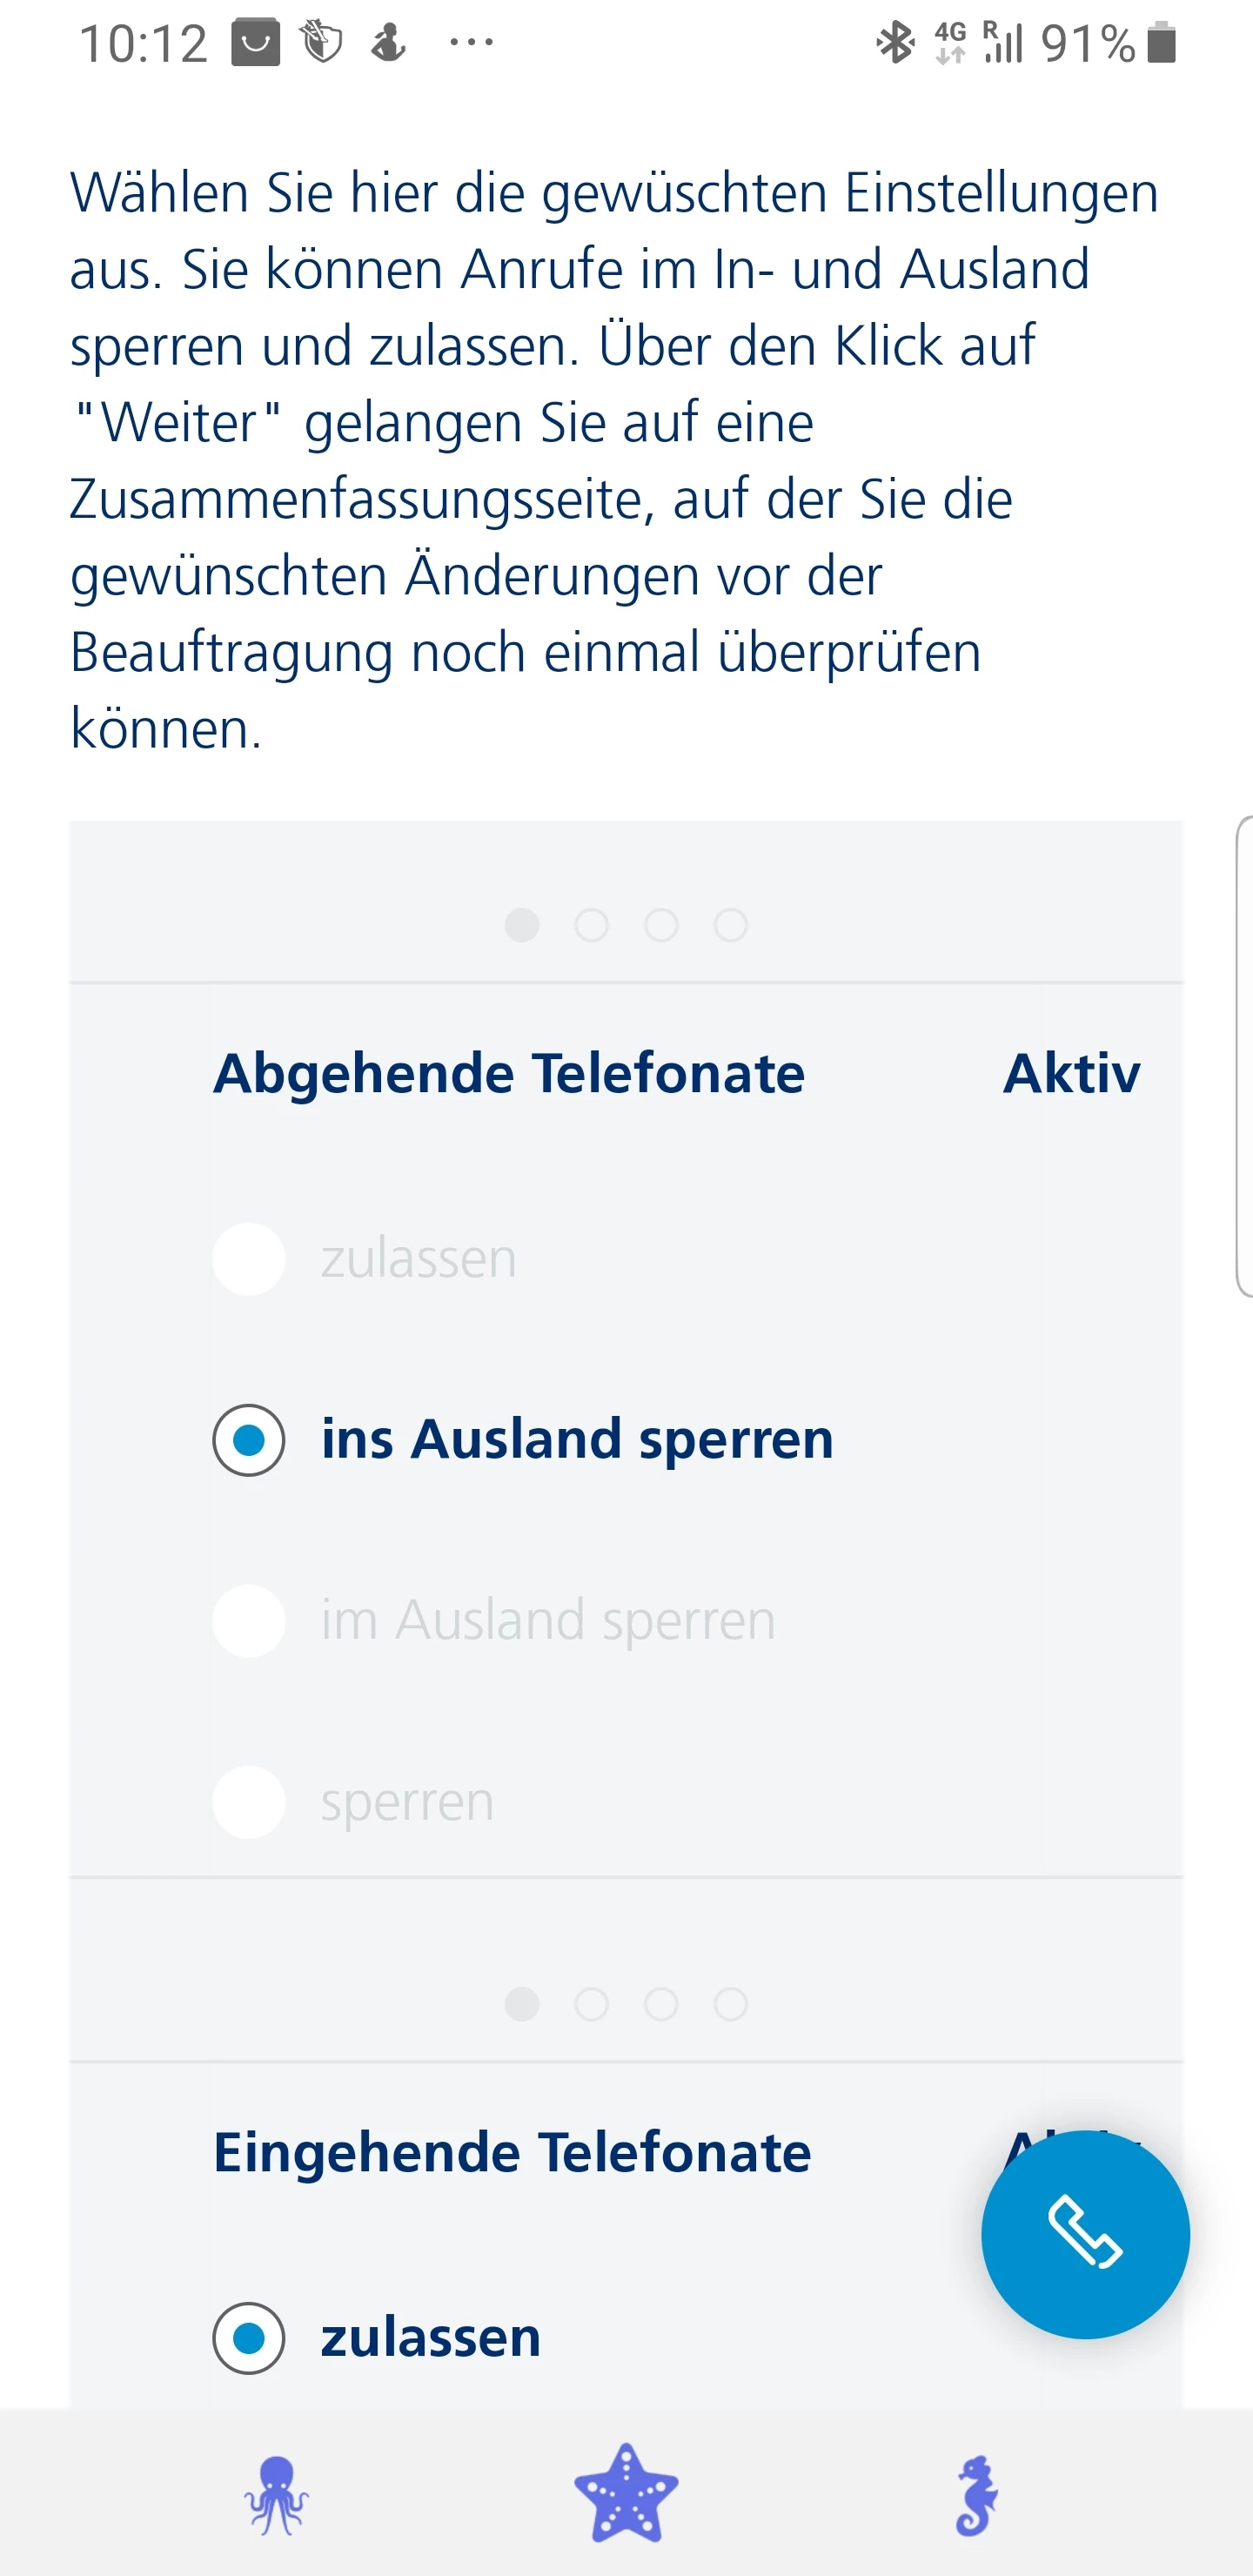This screenshot has width=1253, height=2576.
Task: Tap the shield notification icon
Action: click(322, 43)
